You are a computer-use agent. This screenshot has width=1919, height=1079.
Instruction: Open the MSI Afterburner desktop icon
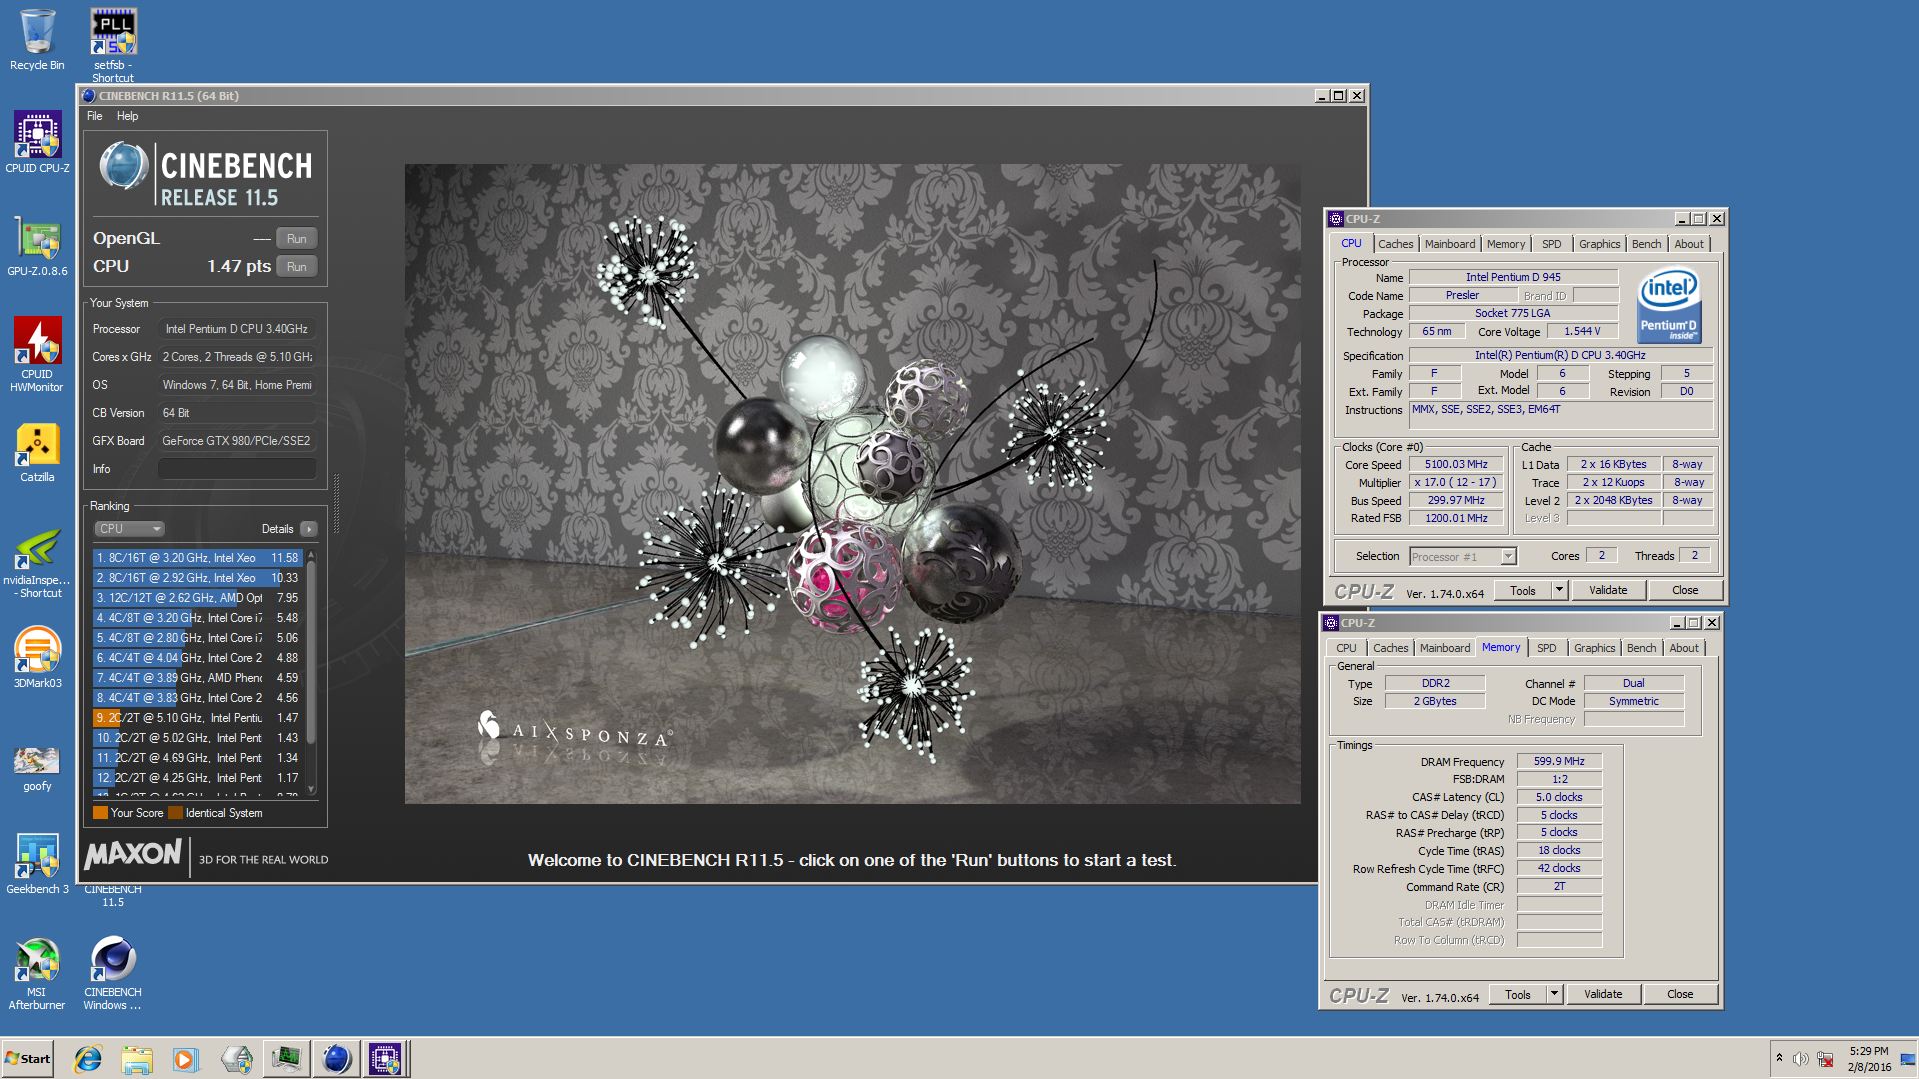pos(37,974)
